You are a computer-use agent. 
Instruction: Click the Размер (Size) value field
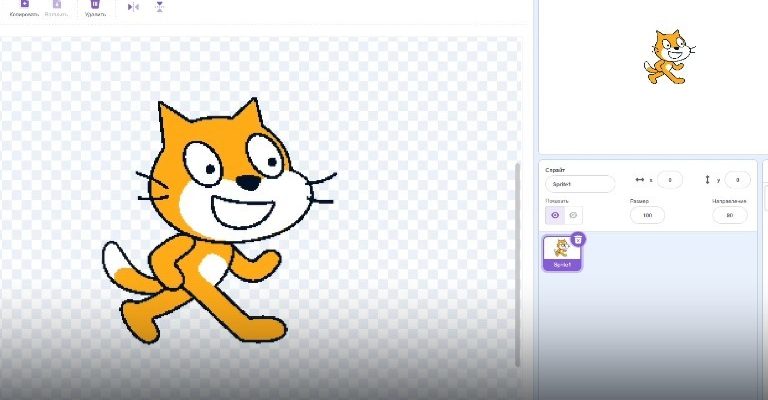point(647,216)
